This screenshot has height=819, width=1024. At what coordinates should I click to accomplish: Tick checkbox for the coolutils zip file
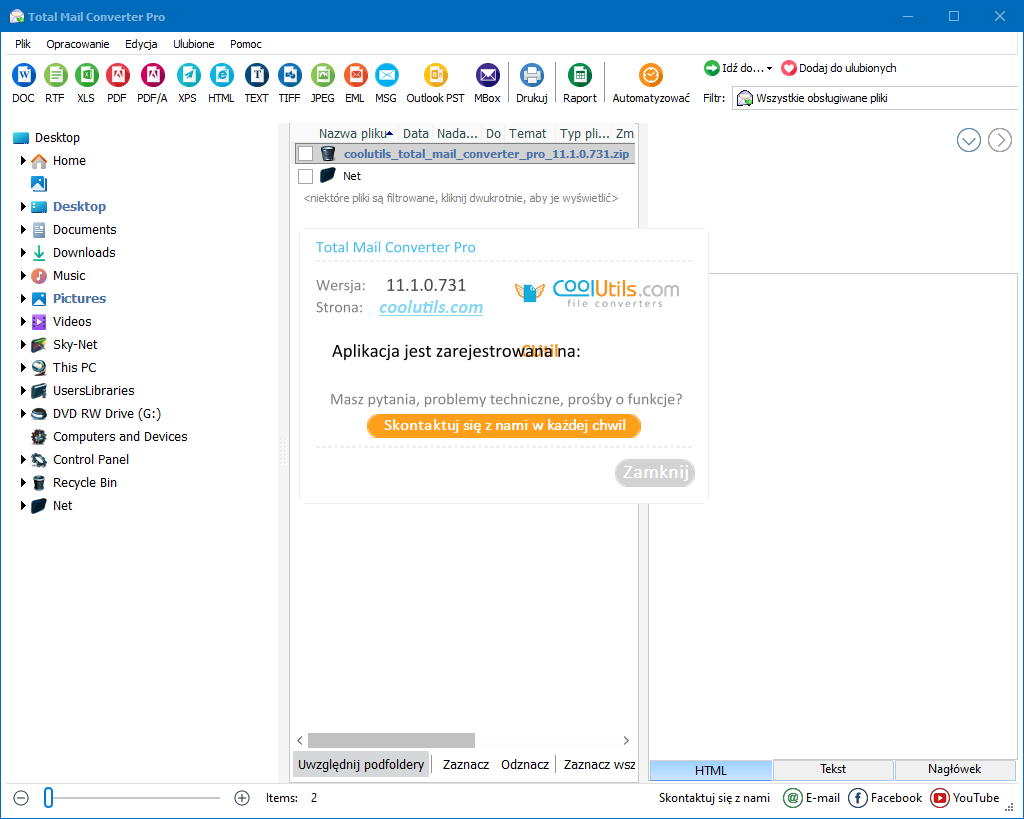tap(305, 153)
